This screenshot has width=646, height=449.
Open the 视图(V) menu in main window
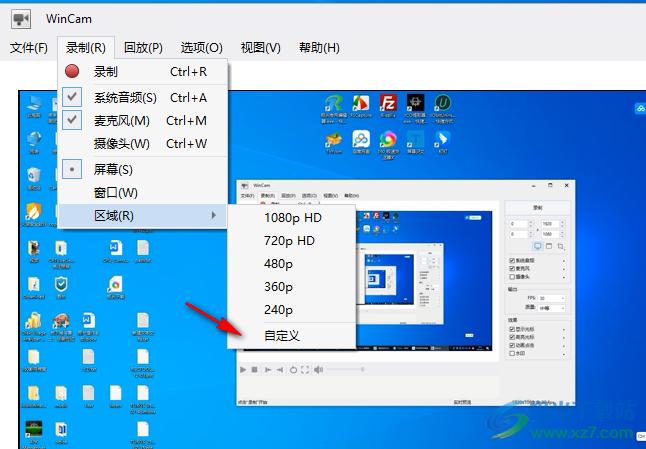click(260, 48)
